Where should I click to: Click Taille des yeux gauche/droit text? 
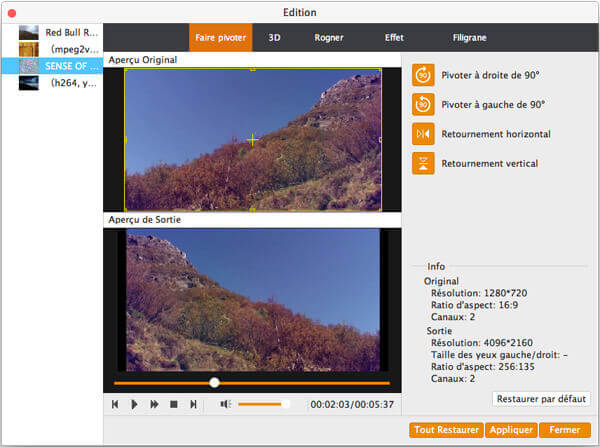pyautogui.click(x=499, y=355)
